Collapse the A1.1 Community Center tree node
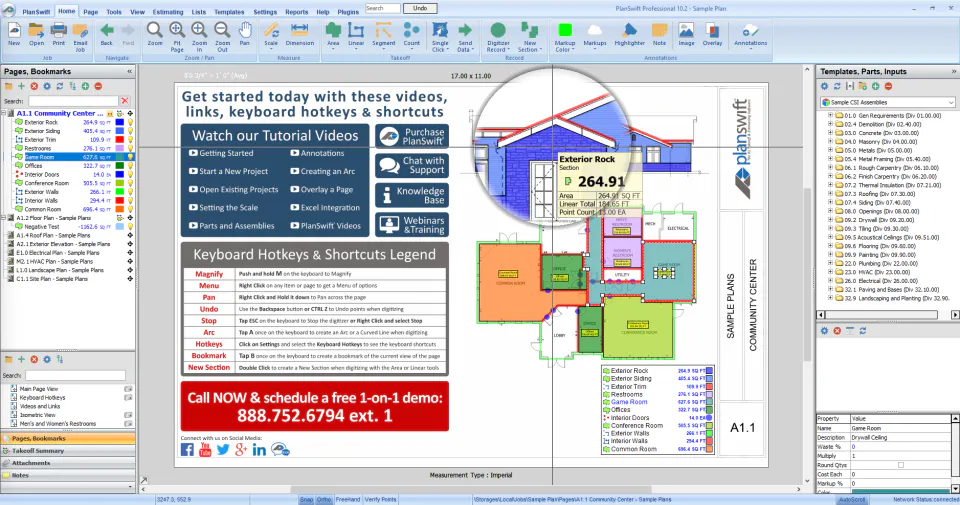 pos(4,113)
